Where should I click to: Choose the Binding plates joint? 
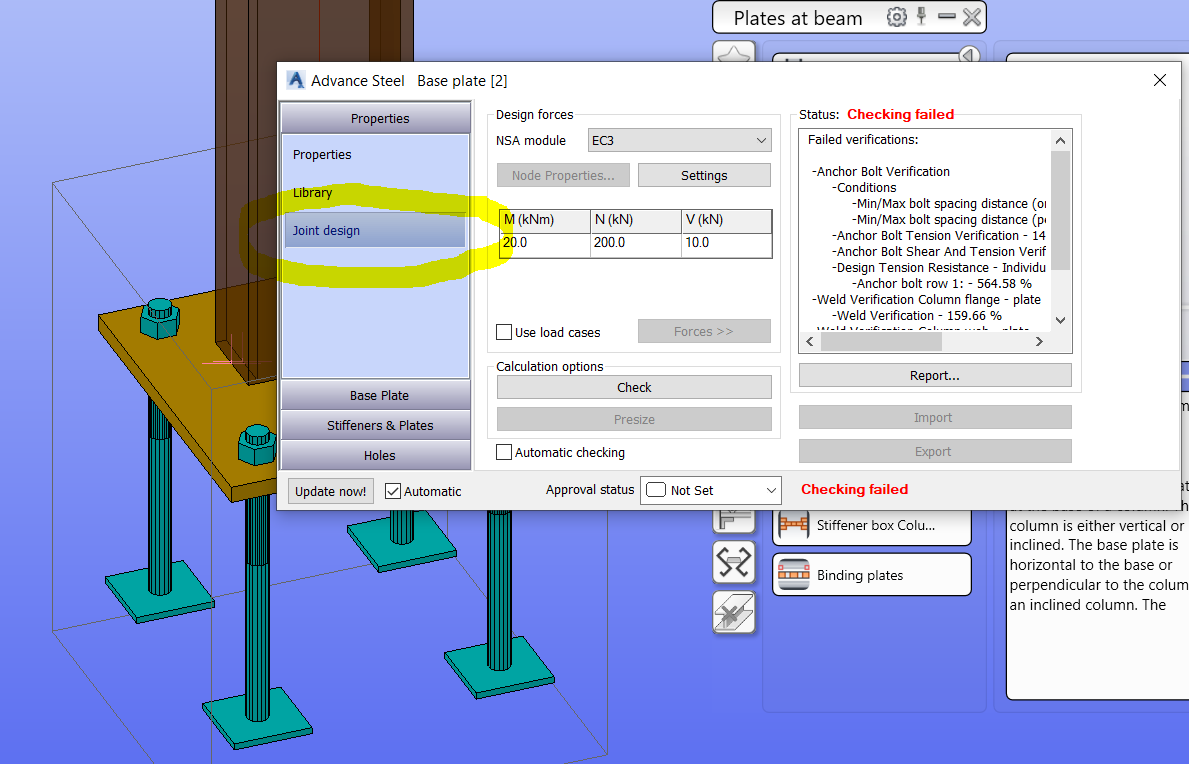pyautogui.click(x=871, y=575)
